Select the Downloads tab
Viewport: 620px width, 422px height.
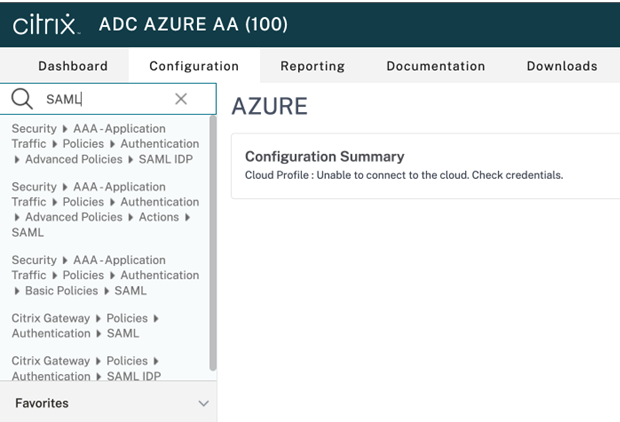562,66
